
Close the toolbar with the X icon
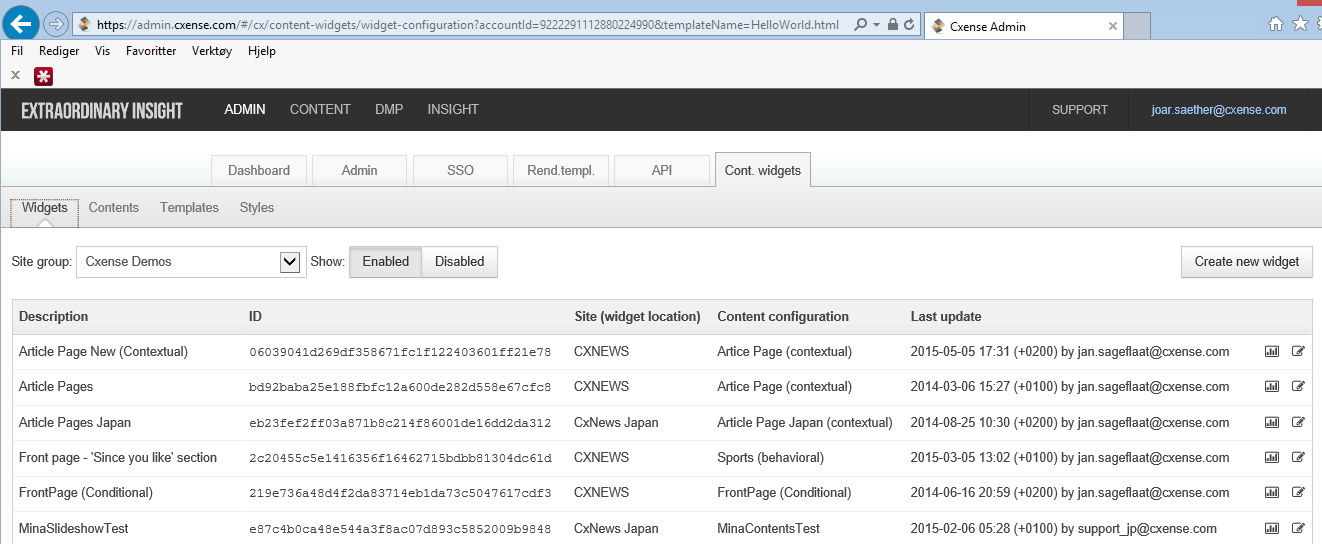tap(15, 75)
